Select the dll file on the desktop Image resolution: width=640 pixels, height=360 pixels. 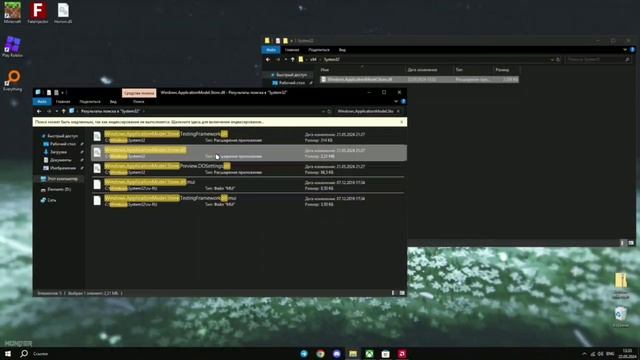tap(63, 13)
